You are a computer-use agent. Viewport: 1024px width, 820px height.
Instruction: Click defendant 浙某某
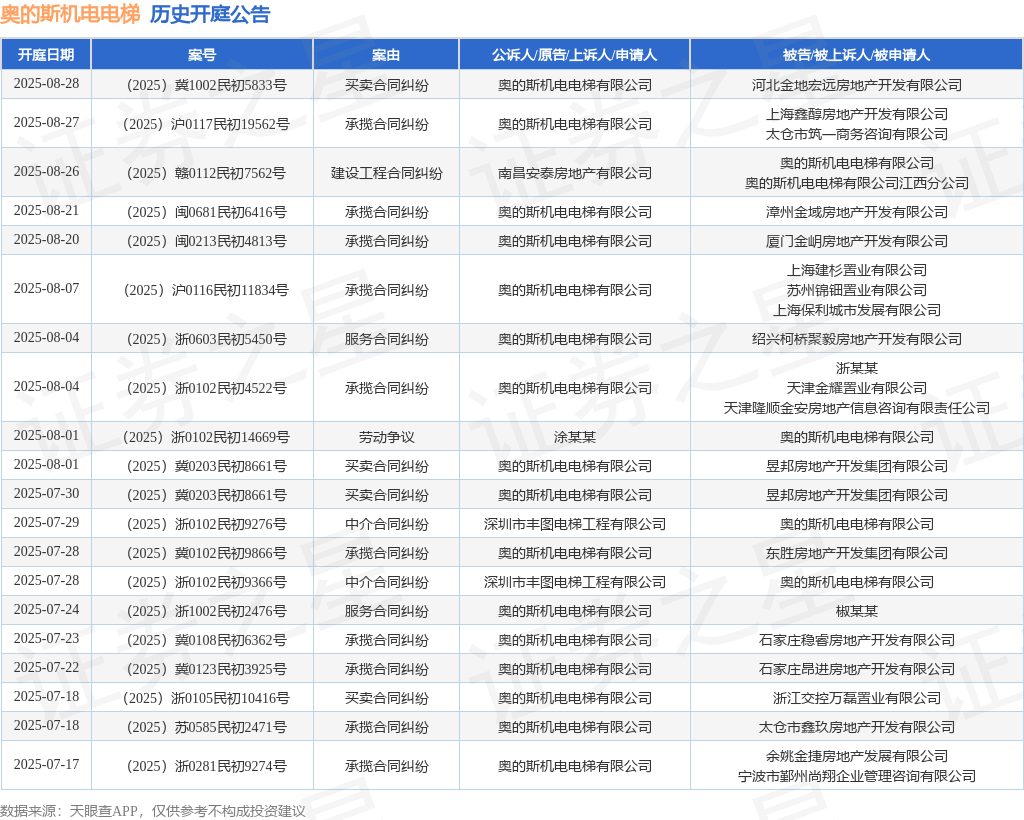tap(857, 368)
